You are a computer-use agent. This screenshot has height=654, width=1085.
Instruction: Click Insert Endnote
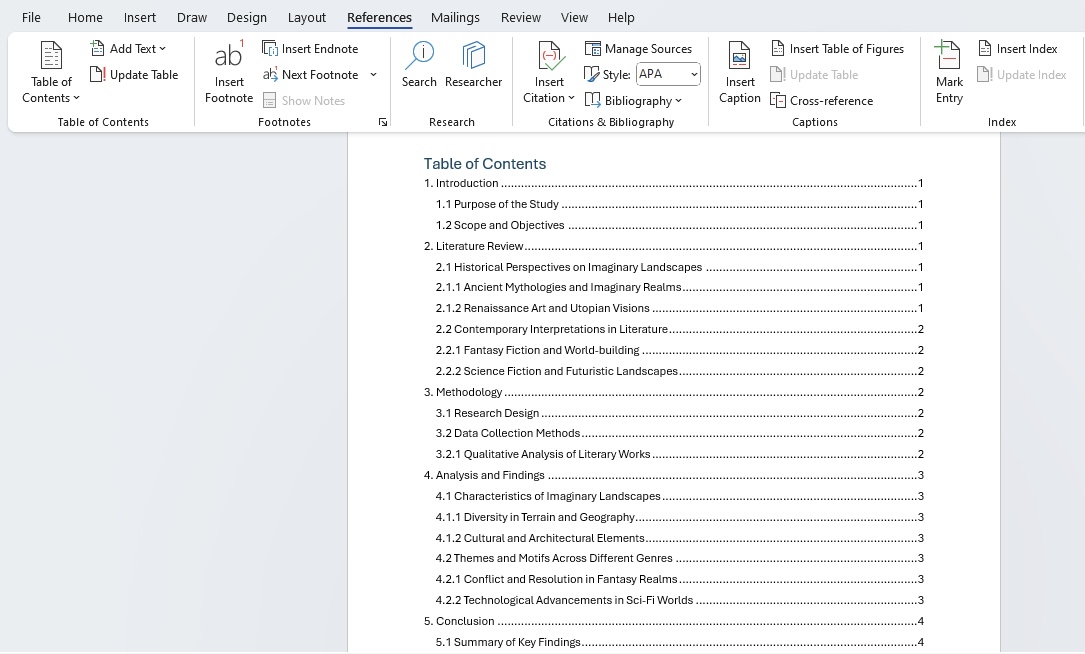tap(310, 48)
